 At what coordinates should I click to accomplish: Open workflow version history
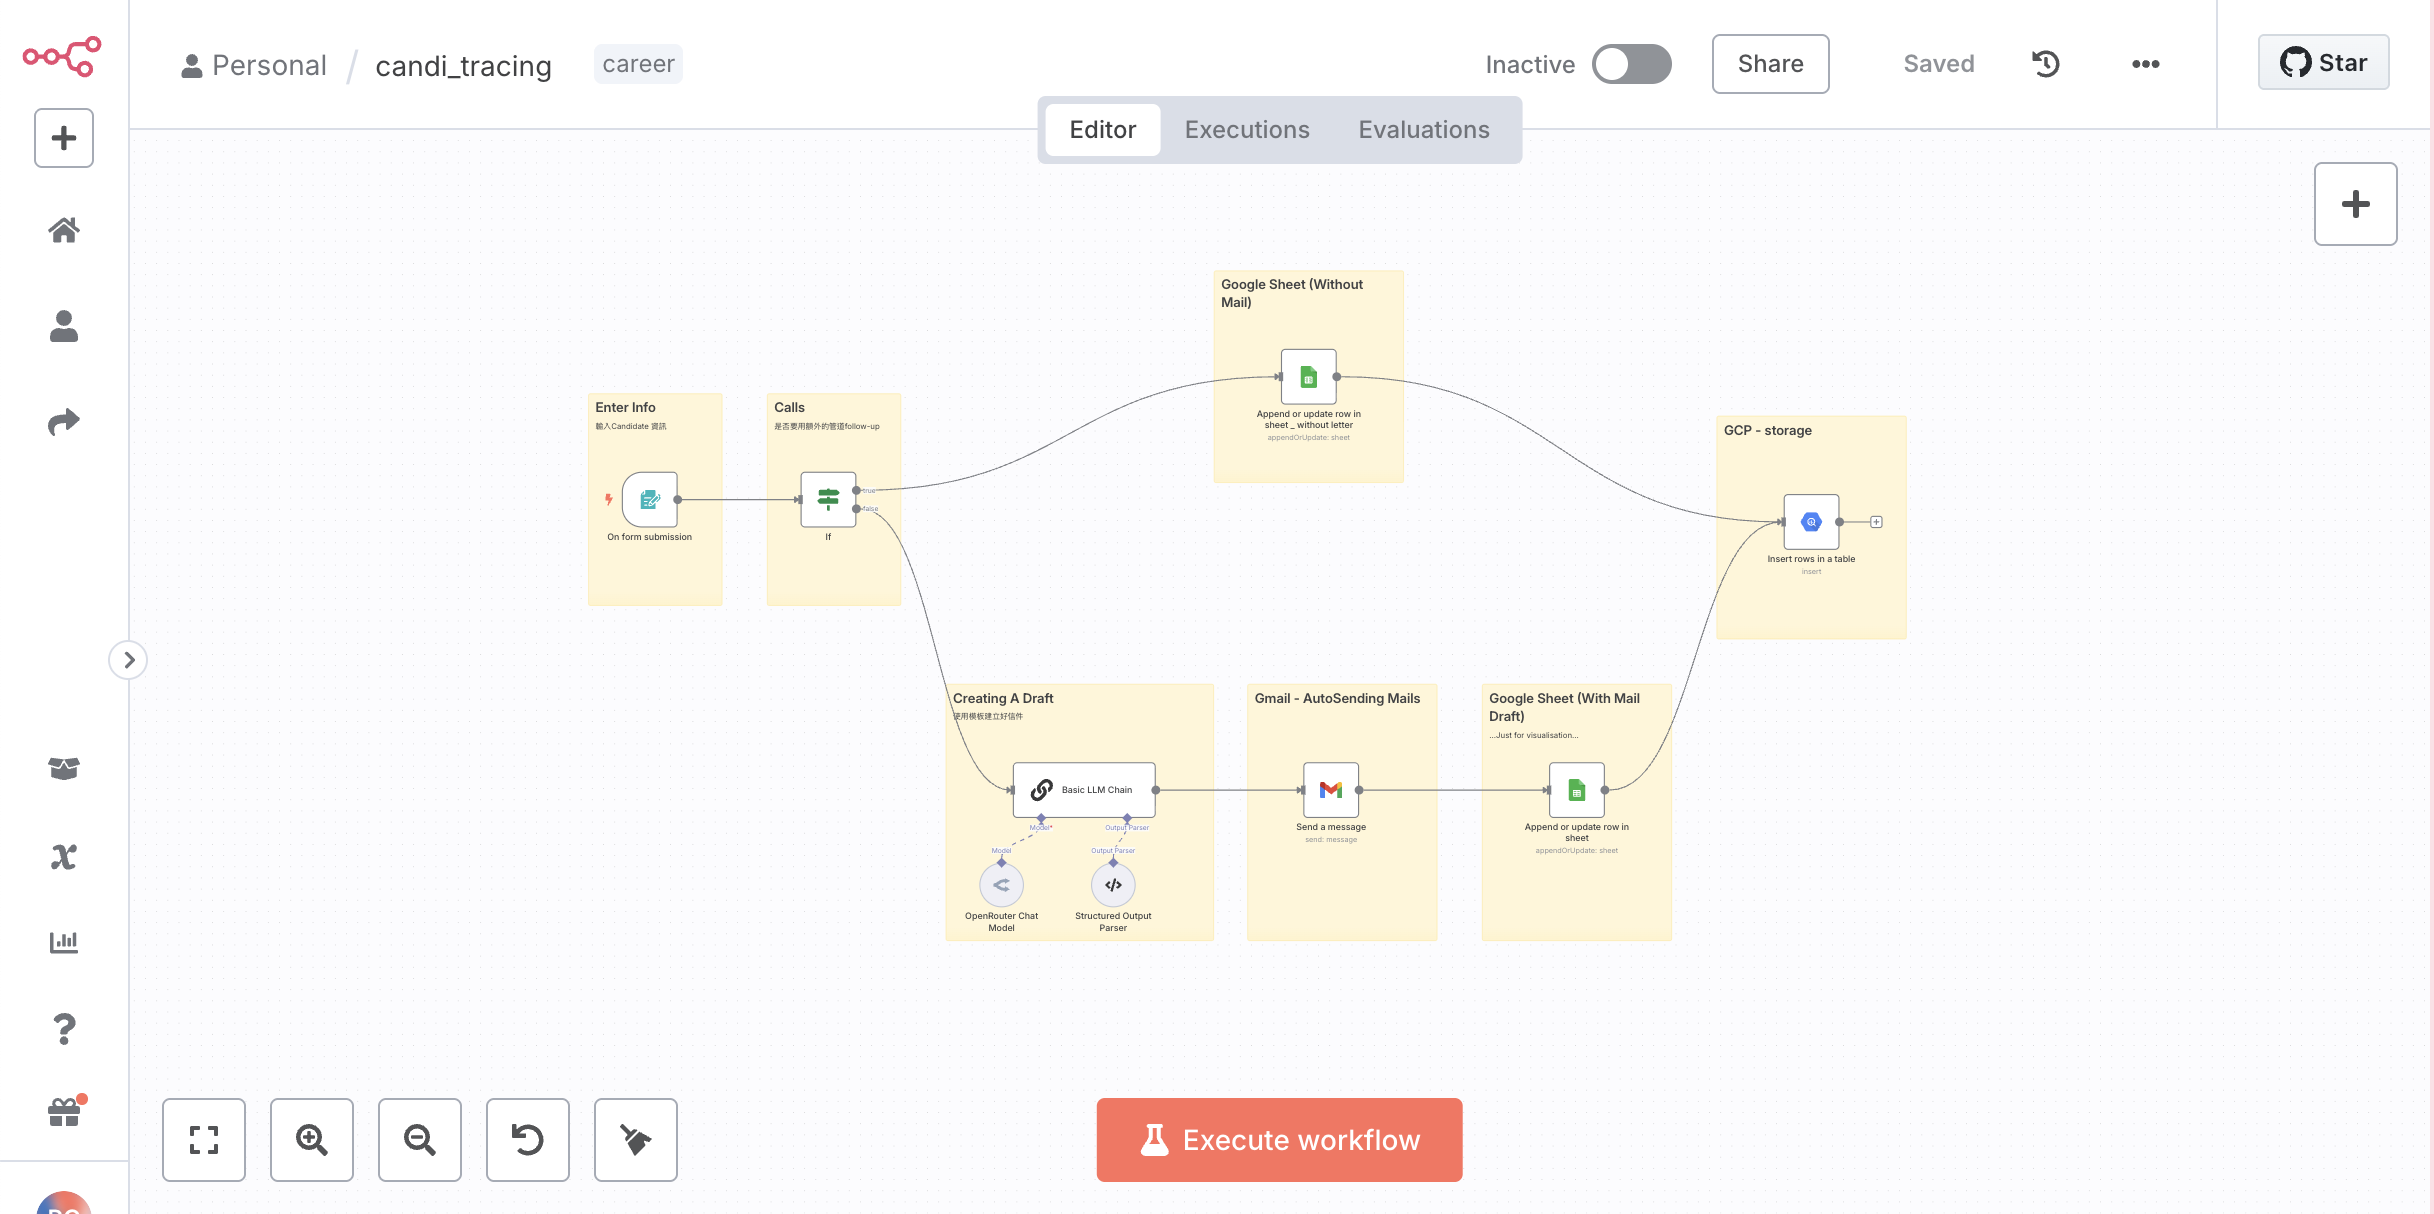(x=2045, y=64)
